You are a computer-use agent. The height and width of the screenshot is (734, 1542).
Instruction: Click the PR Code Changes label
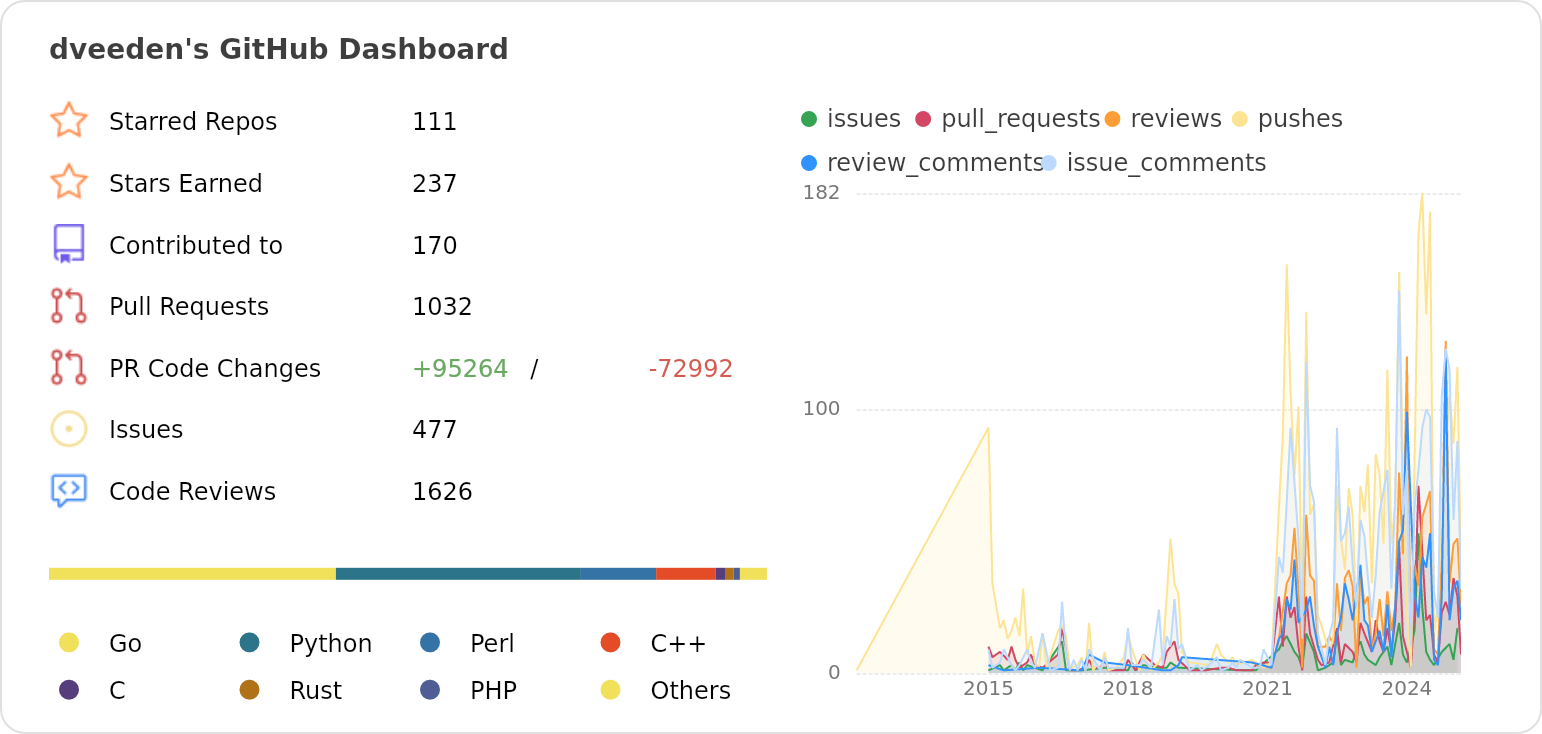(215, 369)
